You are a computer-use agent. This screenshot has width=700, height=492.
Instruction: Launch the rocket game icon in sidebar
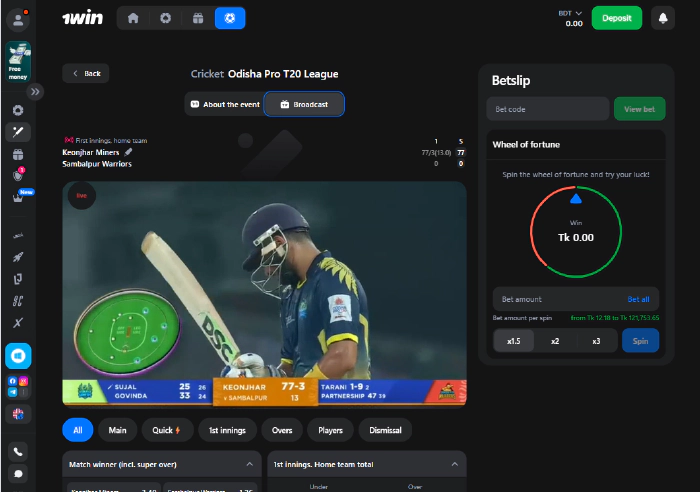pyautogui.click(x=18, y=257)
